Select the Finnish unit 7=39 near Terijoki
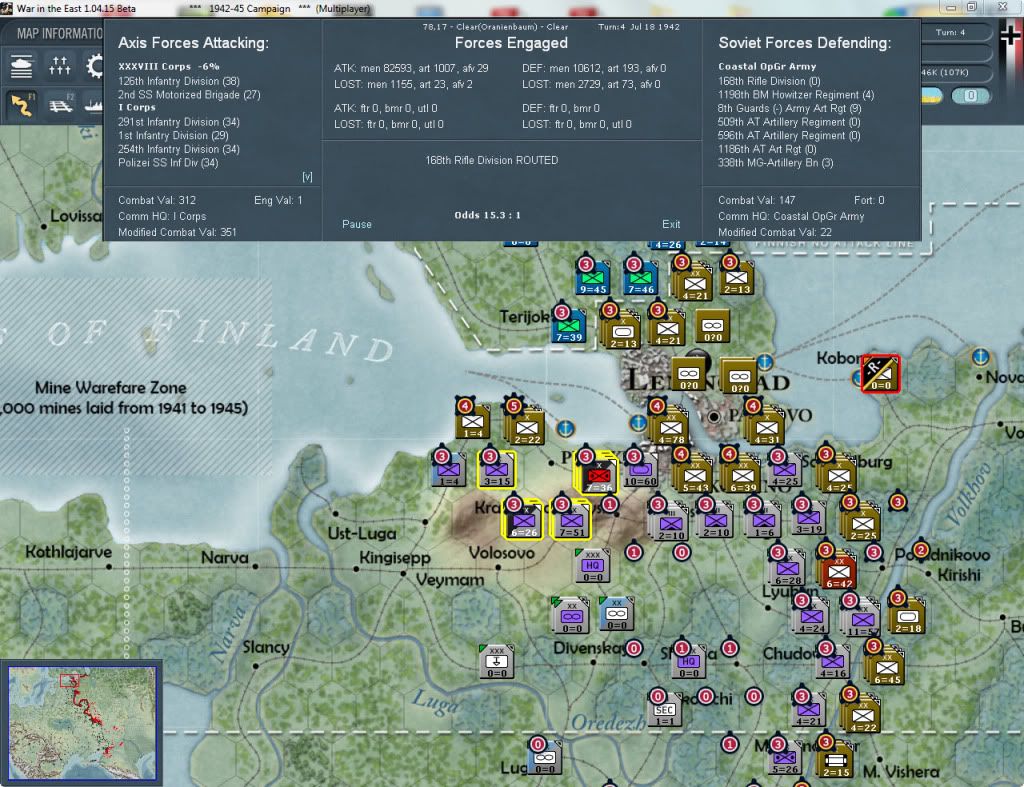The height and width of the screenshot is (787, 1024). point(569,325)
